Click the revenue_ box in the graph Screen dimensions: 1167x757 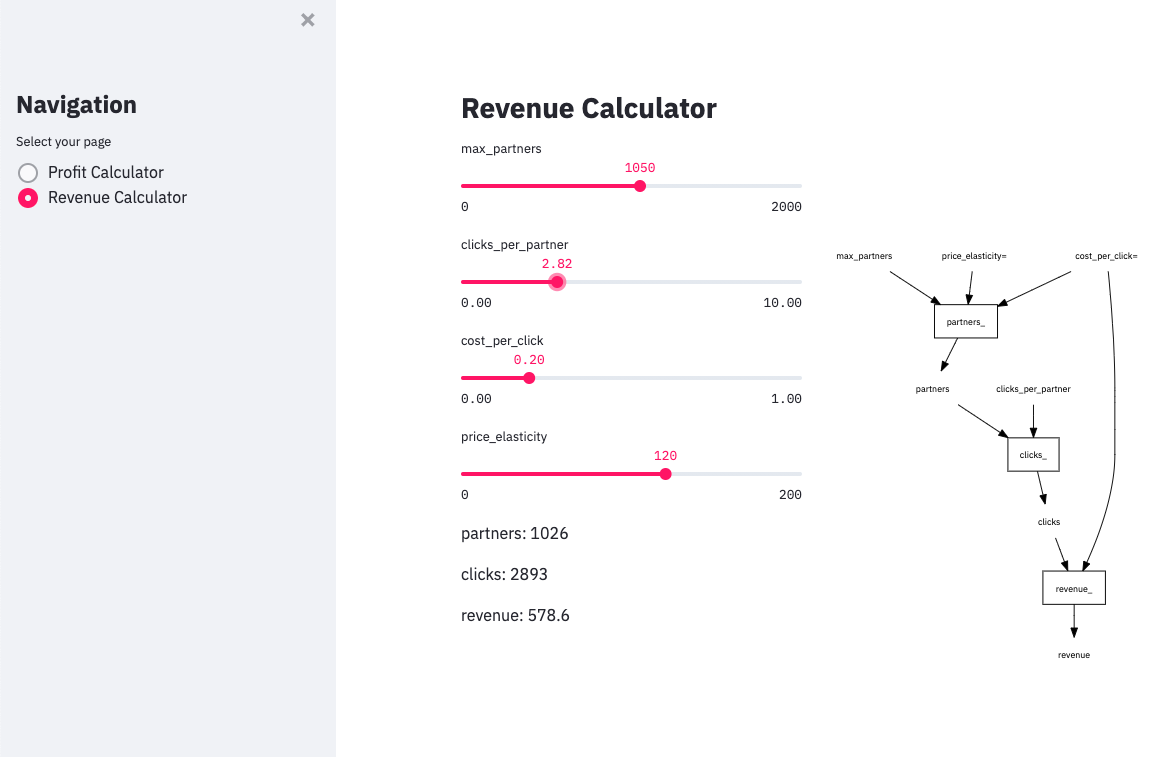pyautogui.click(x=1073, y=588)
